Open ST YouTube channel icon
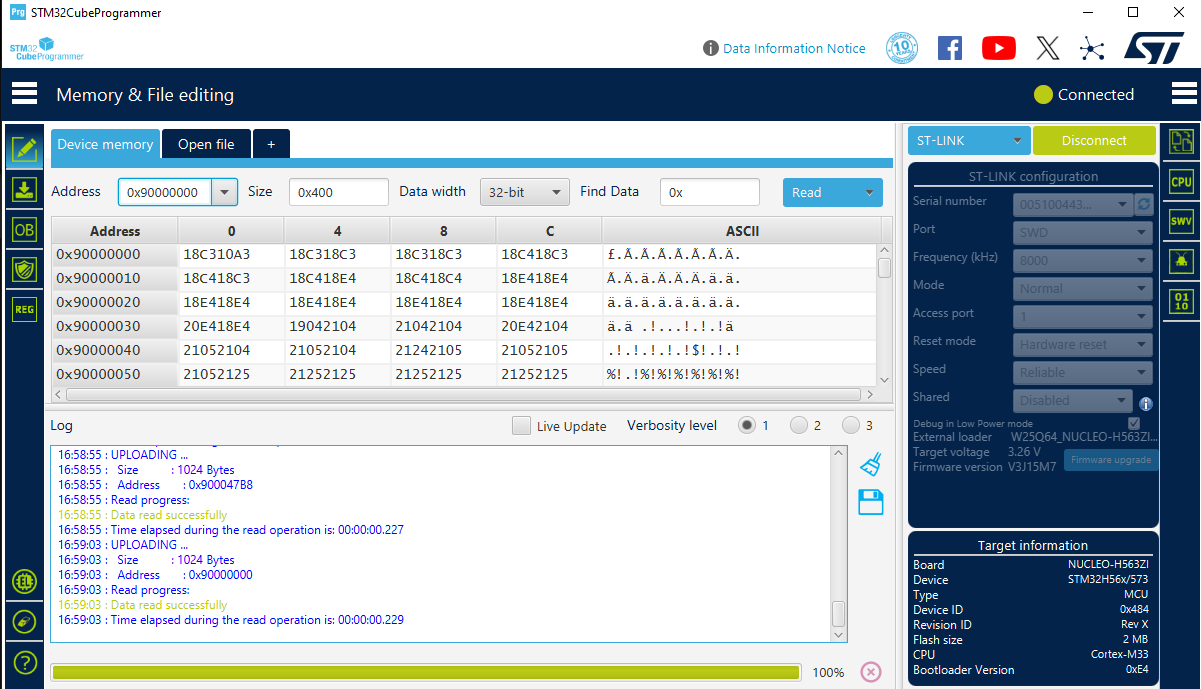Image resolution: width=1201 pixels, height=689 pixels. [998, 48]
